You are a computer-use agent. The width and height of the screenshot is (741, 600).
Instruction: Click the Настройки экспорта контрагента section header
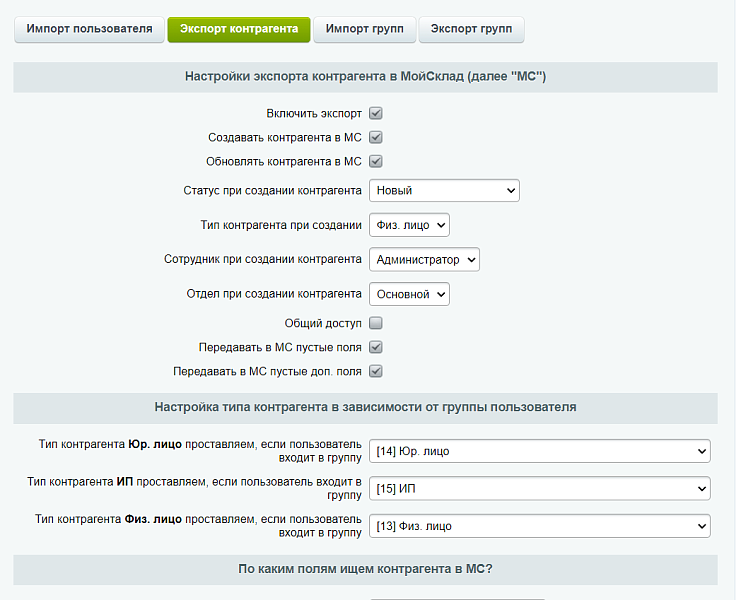(x=365, y=77)
